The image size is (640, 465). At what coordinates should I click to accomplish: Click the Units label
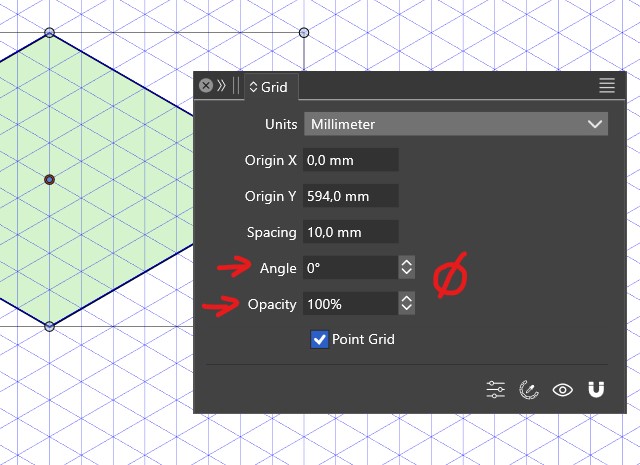[281, 124]
